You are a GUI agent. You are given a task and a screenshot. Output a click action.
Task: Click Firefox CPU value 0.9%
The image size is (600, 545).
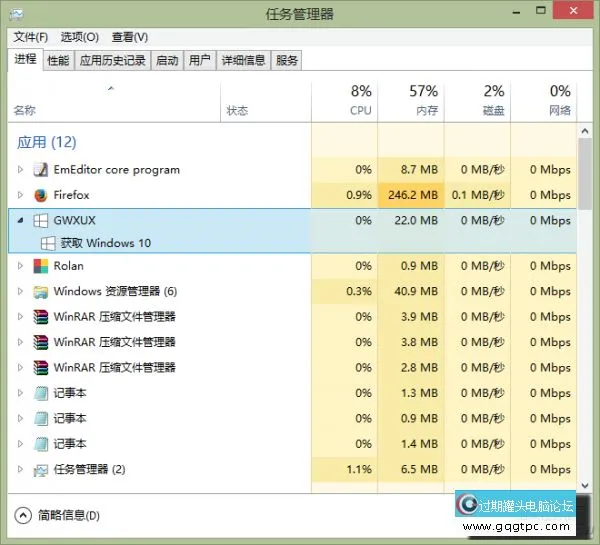click(359, 195)
